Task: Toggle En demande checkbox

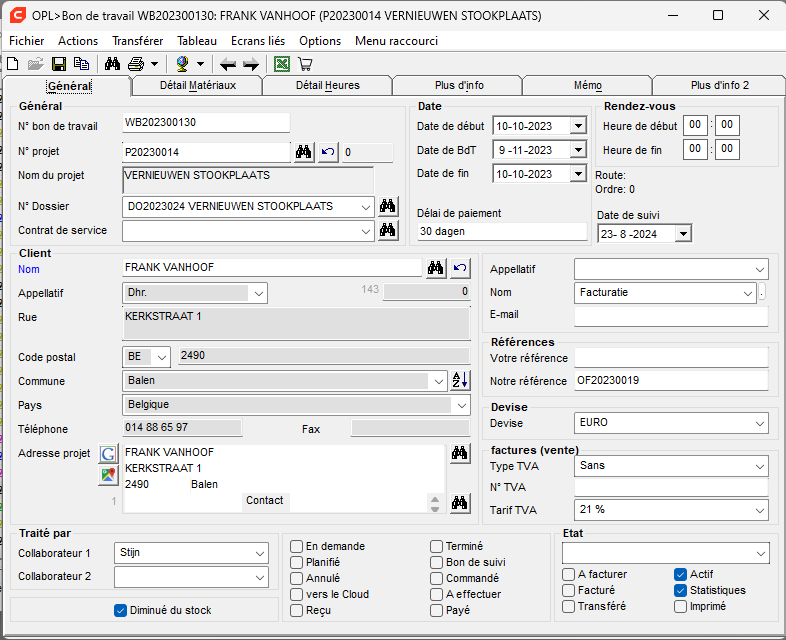Action: click(x=297, y=546)
